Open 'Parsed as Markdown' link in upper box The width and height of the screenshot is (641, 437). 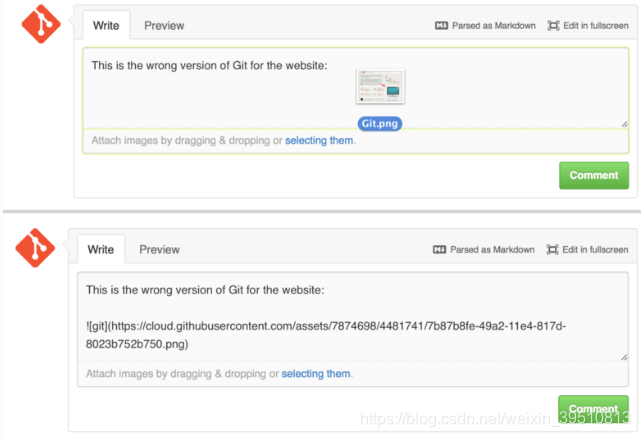click(493, 26)
